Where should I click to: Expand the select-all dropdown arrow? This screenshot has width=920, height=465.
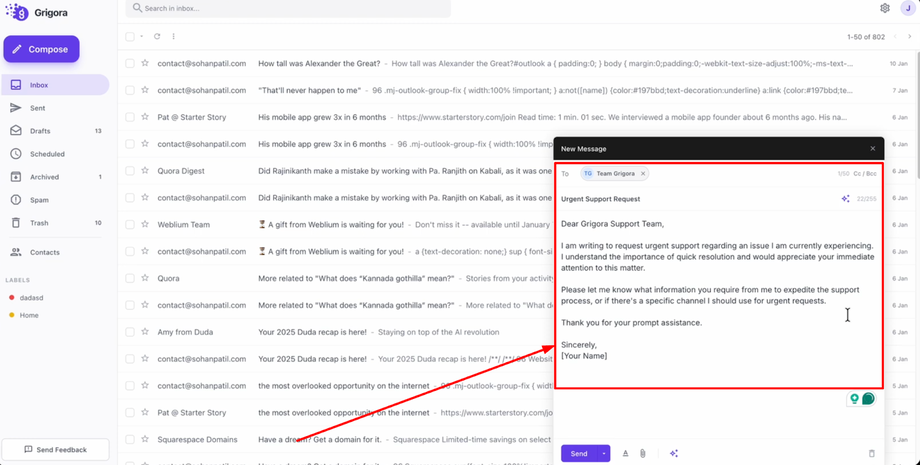coord(141,36)
